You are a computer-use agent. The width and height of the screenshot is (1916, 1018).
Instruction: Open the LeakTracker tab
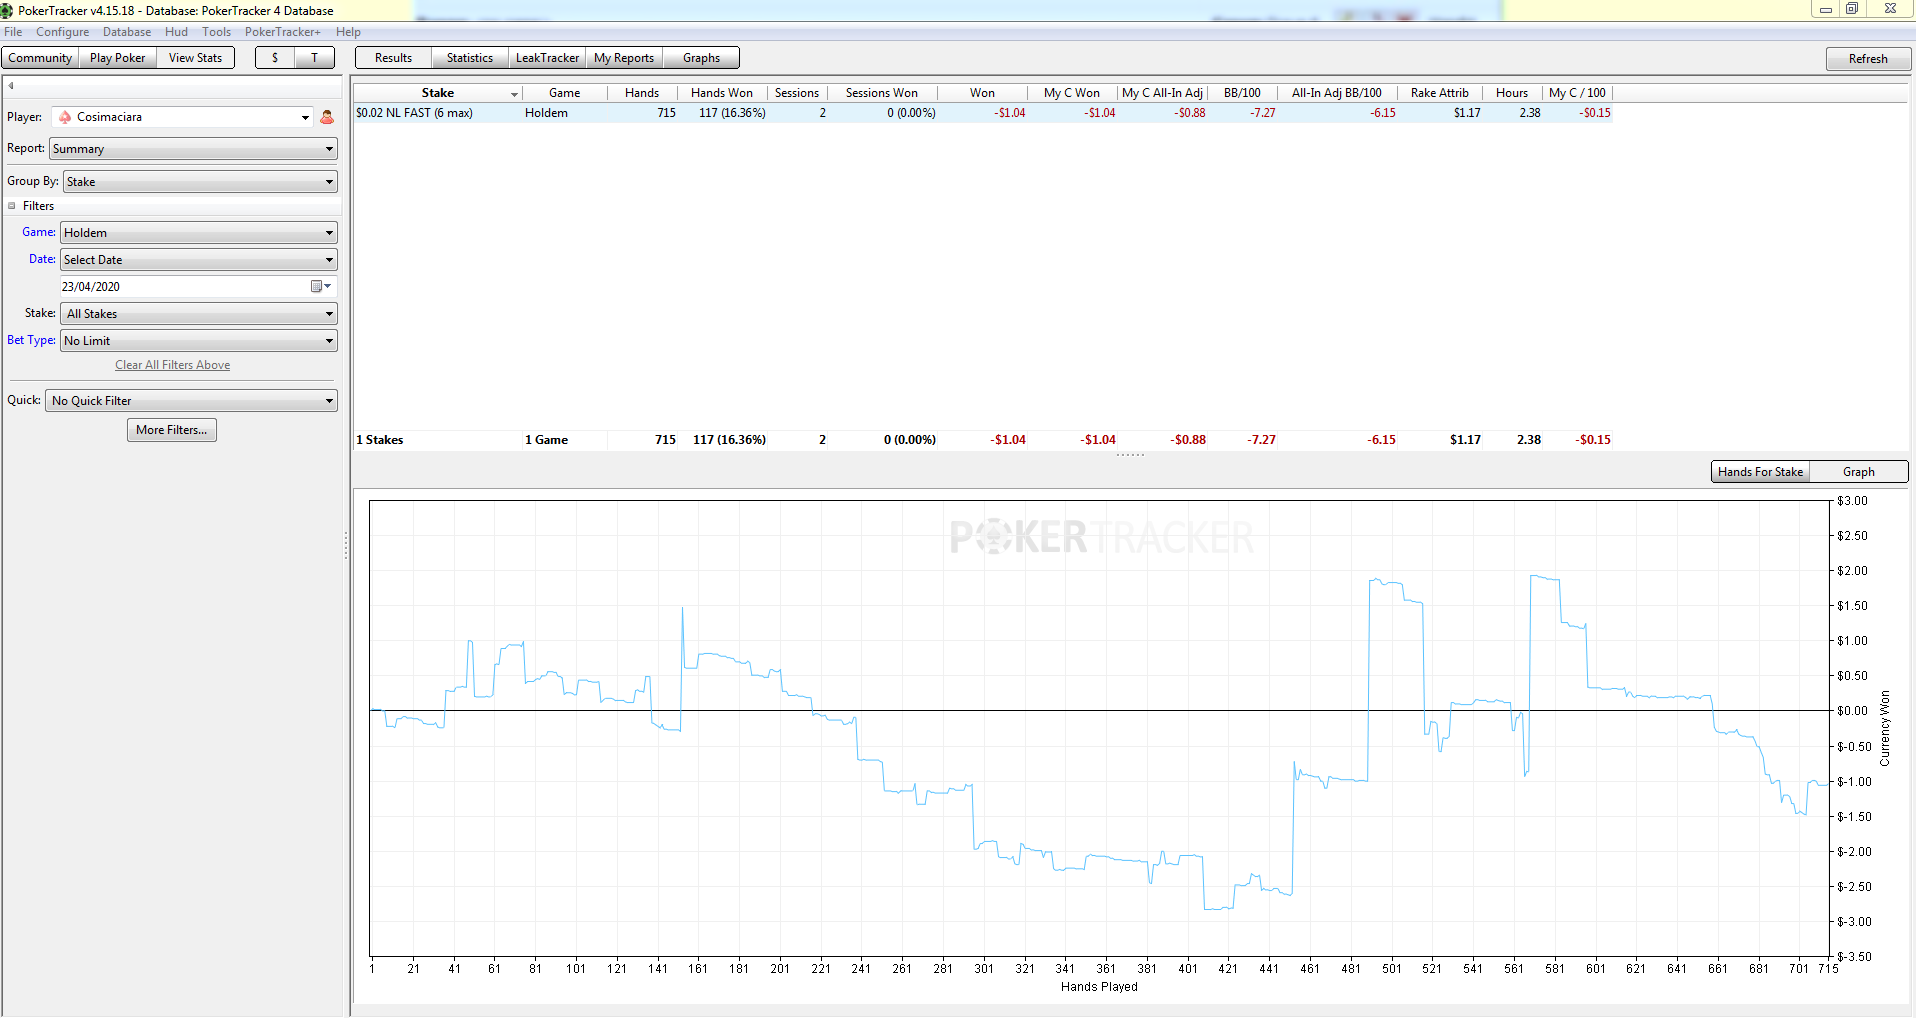click(547, 58)
